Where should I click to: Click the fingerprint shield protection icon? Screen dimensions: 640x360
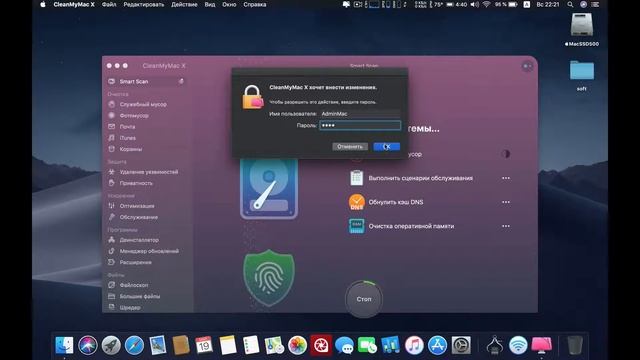tap(269, 278)
